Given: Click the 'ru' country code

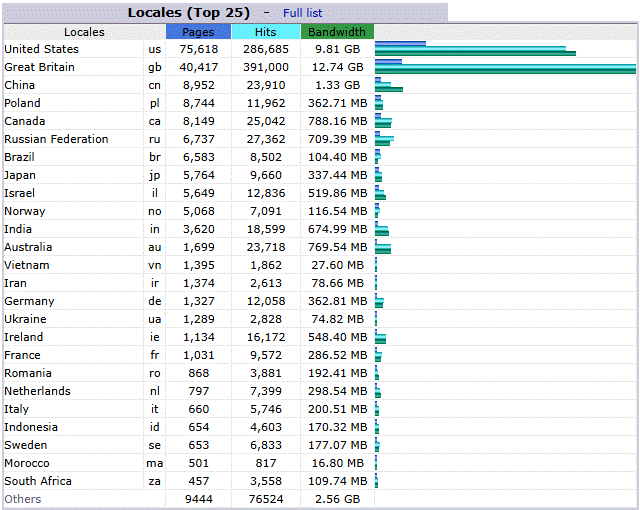Looking at the screenshot, I should pos(154,139).
